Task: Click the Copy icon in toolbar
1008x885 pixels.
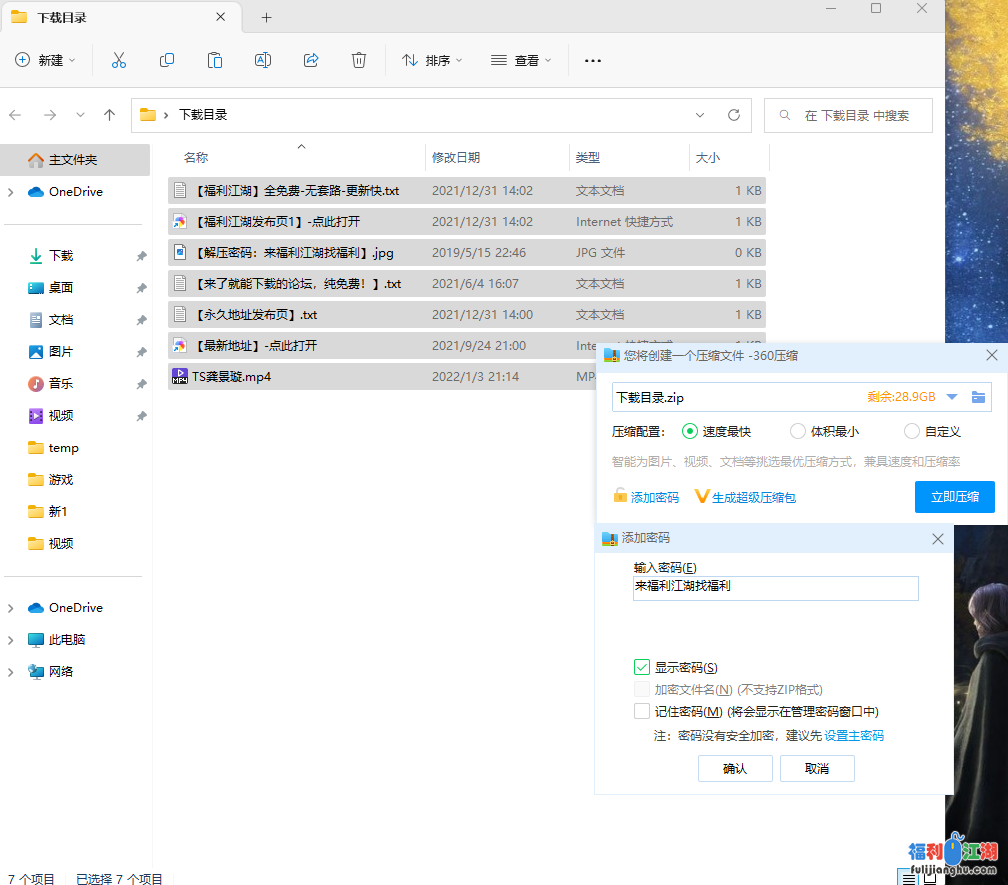Action: pos(167,61)
